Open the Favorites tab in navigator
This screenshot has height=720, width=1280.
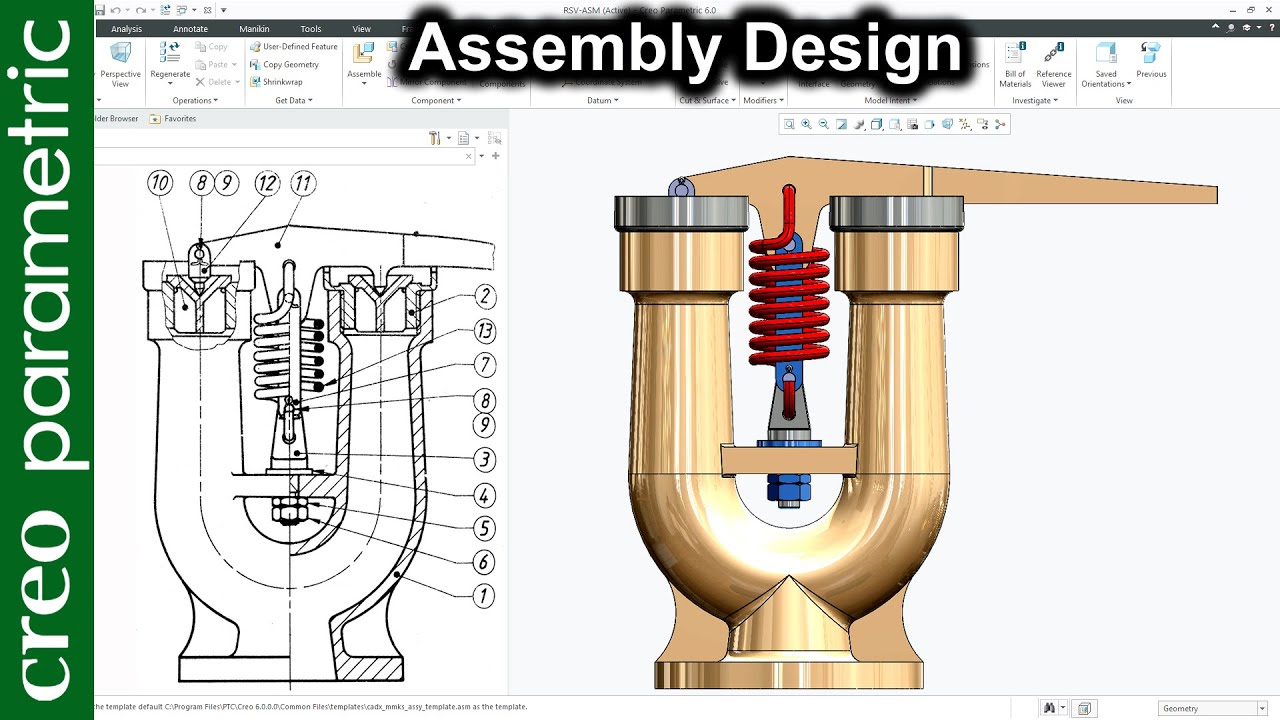coord(172,119)
